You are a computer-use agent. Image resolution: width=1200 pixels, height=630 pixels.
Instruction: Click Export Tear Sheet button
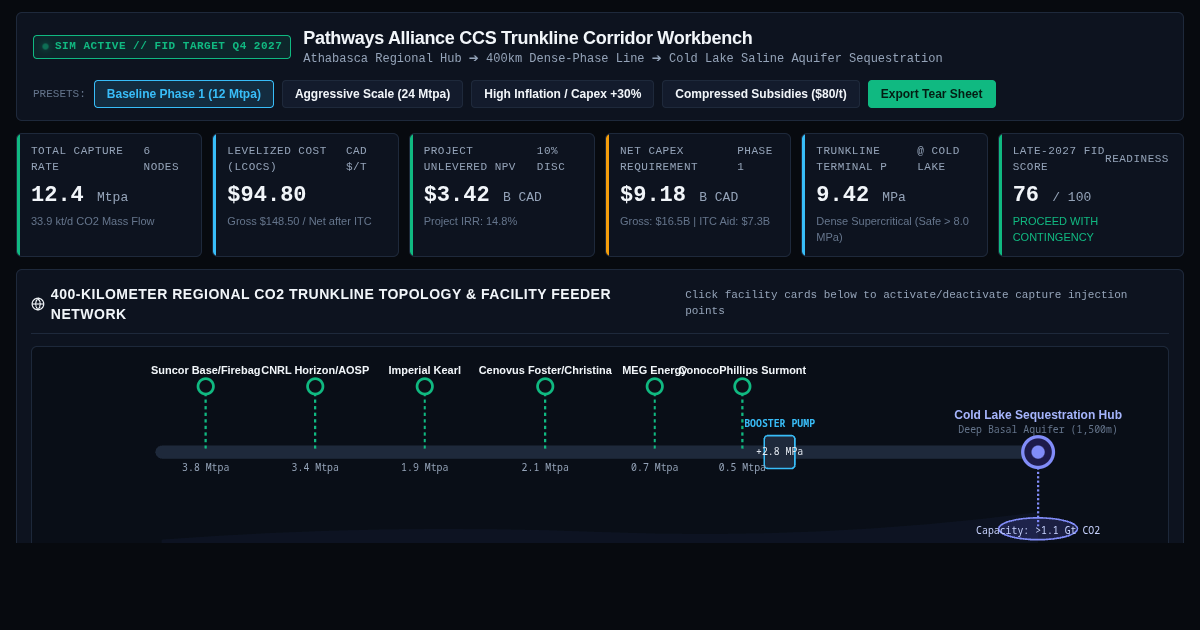(x=932, y=94)
